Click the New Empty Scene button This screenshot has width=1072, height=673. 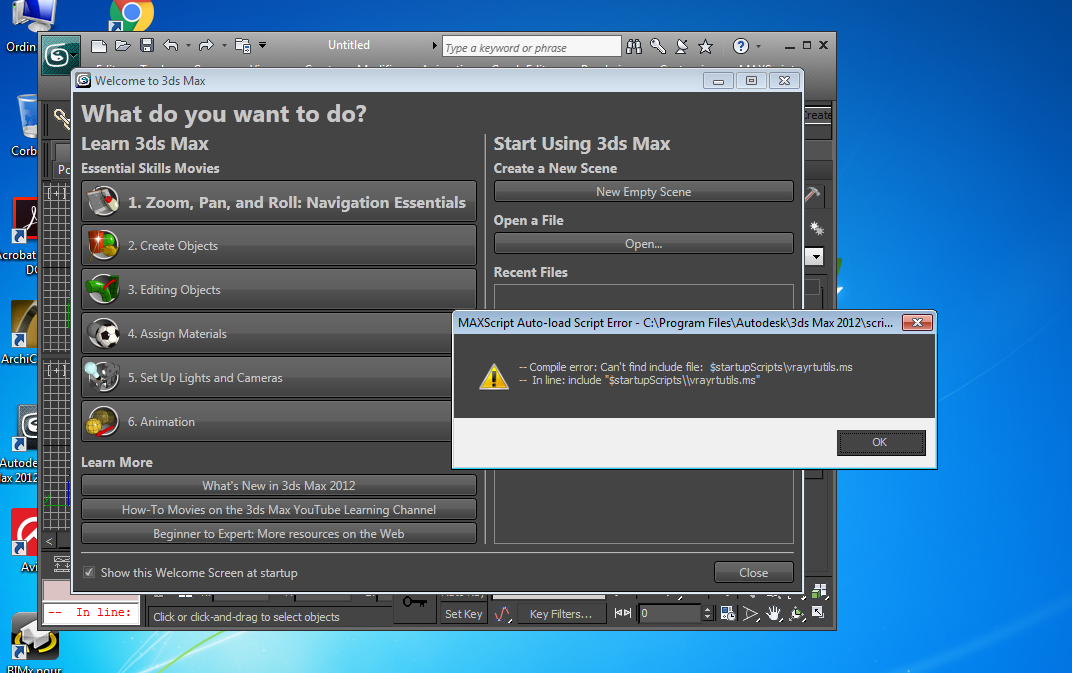click(x=643, y=192)
